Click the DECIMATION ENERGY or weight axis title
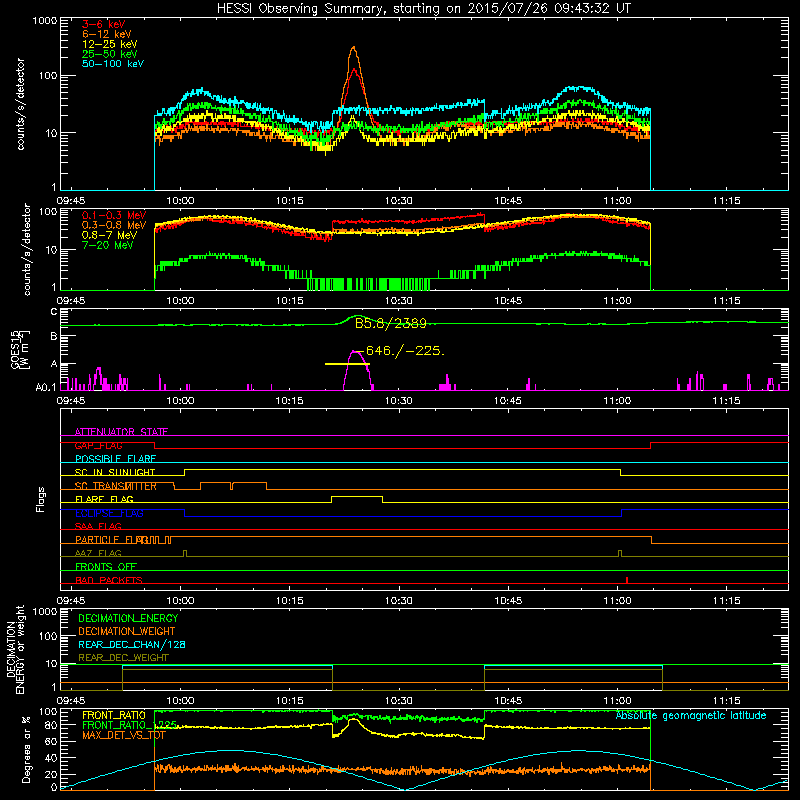Screen dimensions: 800x800 pyautogui.click(x=15, y=649)
